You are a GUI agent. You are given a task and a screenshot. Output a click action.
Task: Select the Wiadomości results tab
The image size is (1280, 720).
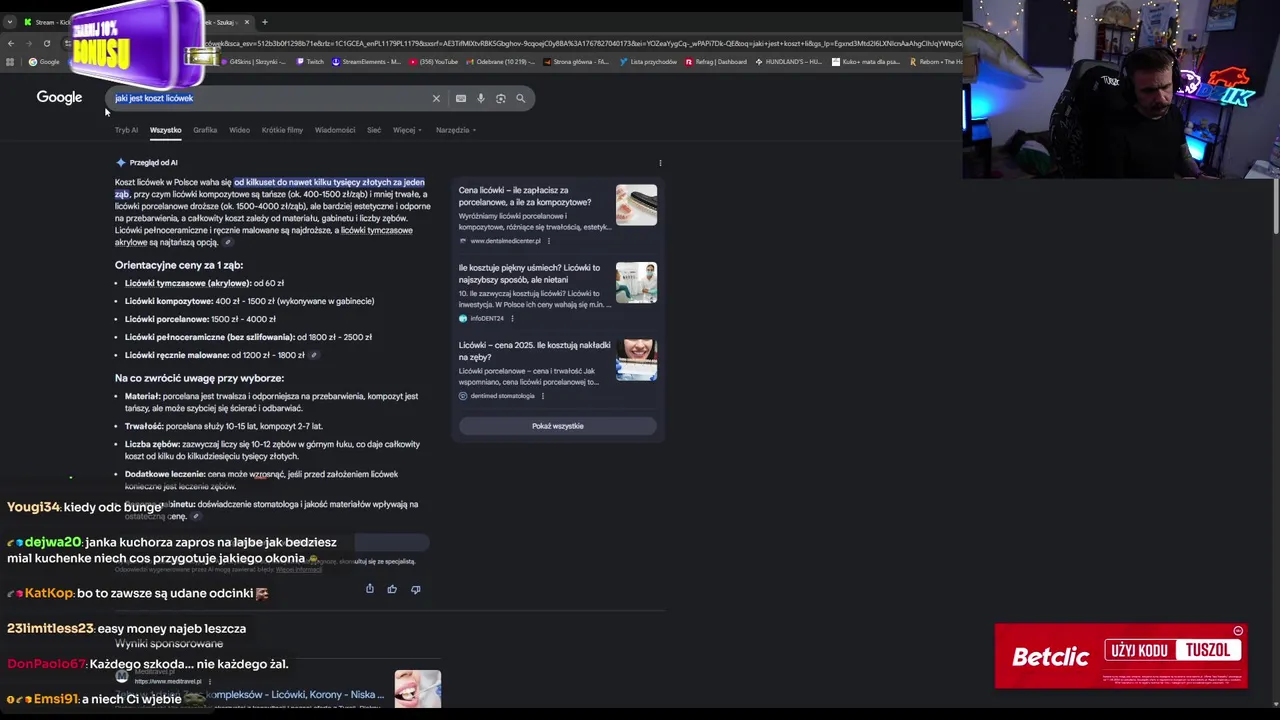coord(335,130)
